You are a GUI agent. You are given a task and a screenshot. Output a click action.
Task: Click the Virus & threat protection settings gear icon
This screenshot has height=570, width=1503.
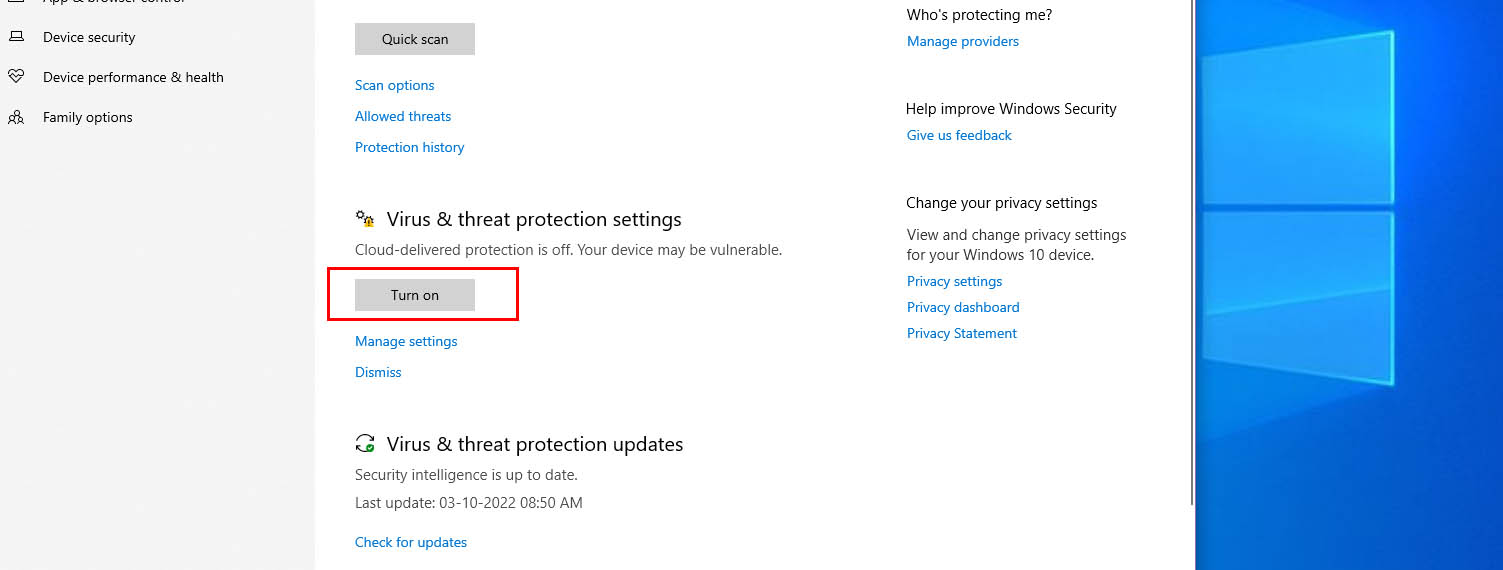tap(365, 219)
